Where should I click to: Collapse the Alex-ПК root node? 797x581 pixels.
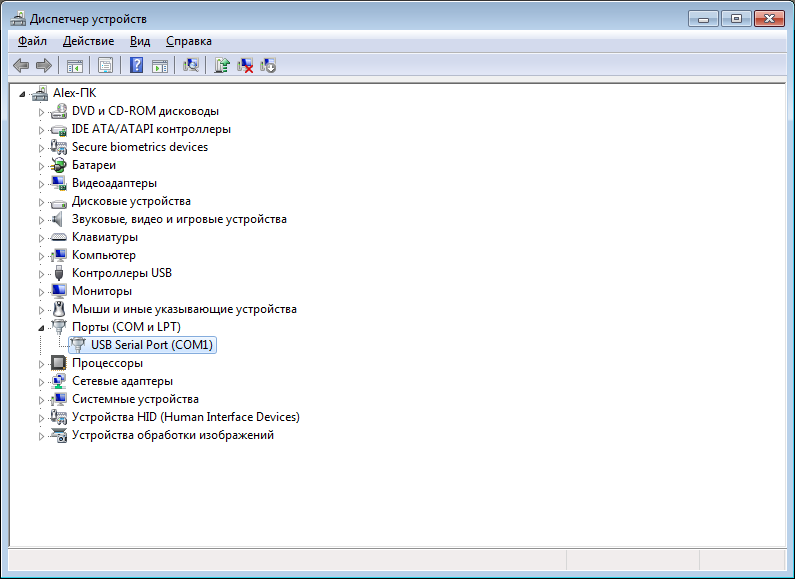pos(22,94)
